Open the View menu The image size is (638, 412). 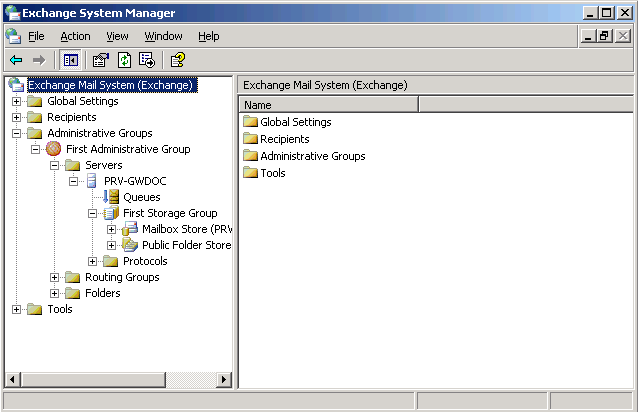tap(117, 36)
